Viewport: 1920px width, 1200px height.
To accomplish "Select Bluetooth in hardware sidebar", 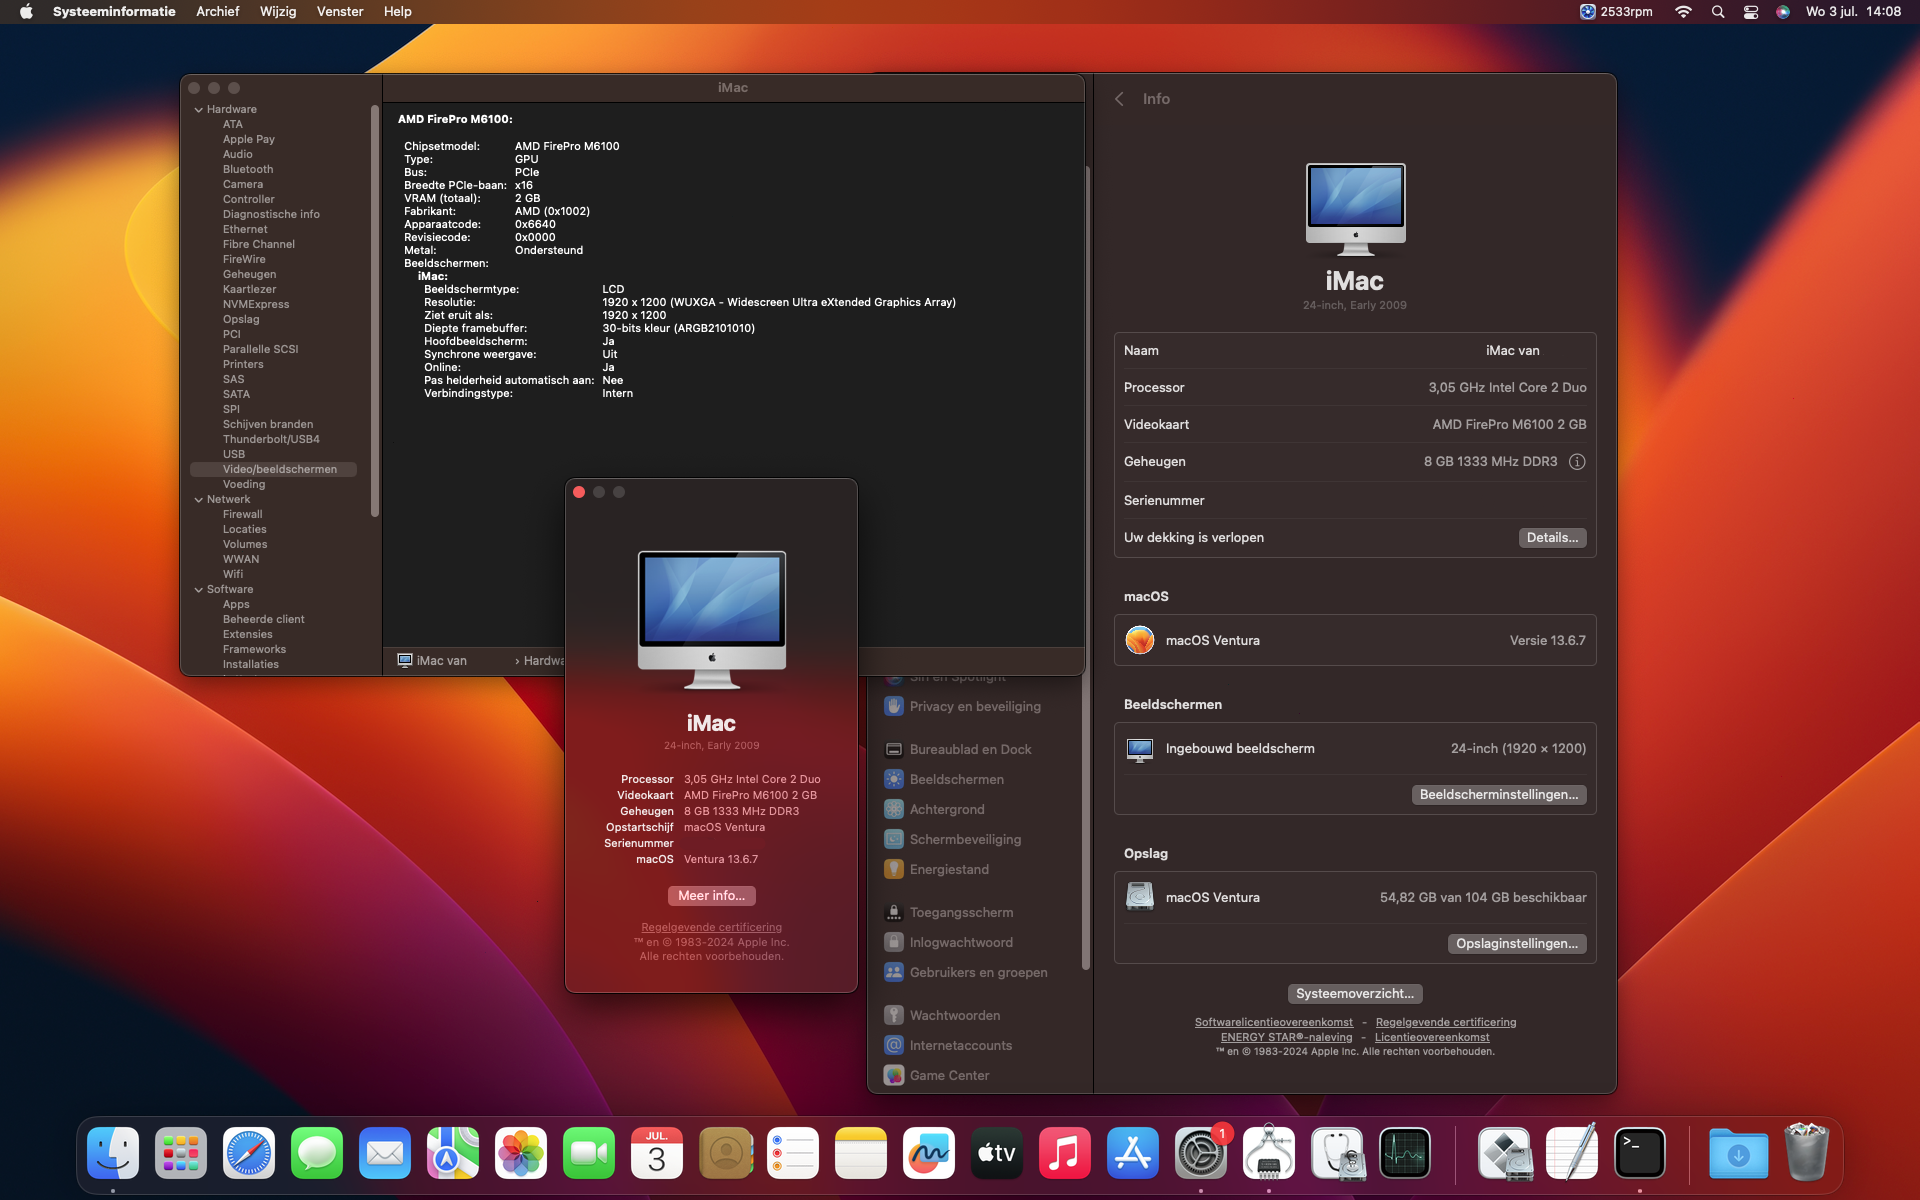I will [248, 170].
